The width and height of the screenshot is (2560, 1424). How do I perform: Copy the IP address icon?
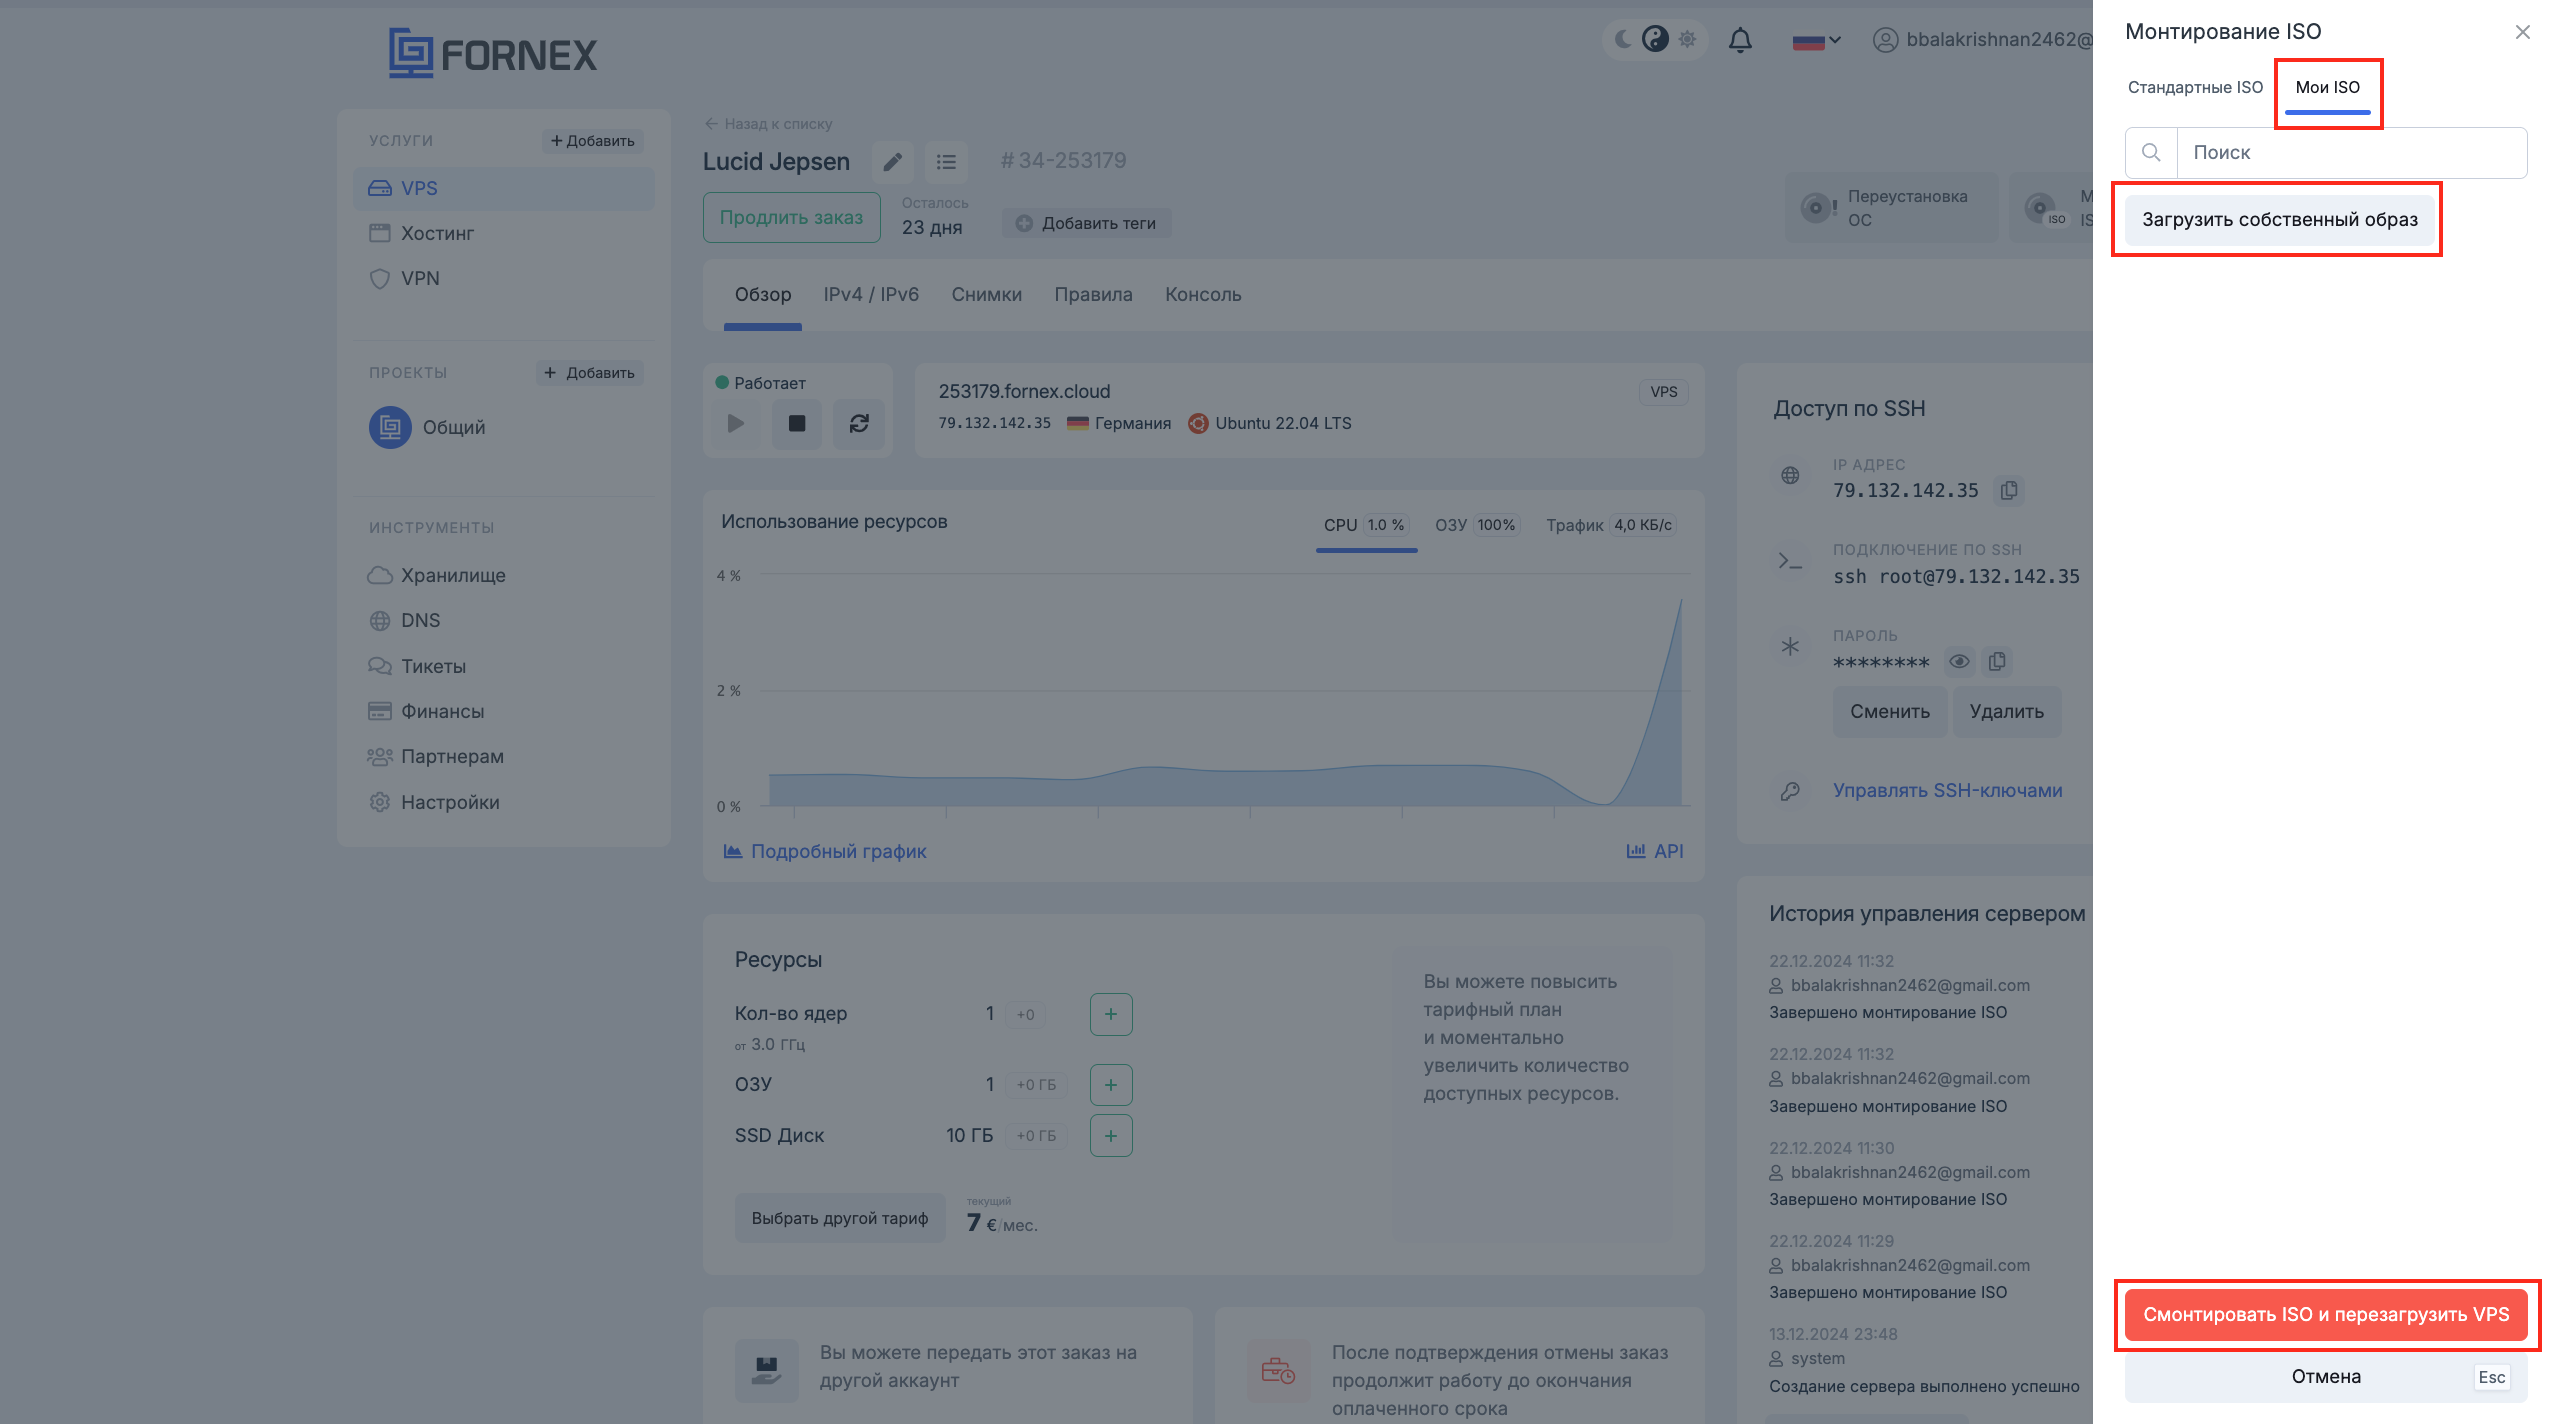point(2009,490)
